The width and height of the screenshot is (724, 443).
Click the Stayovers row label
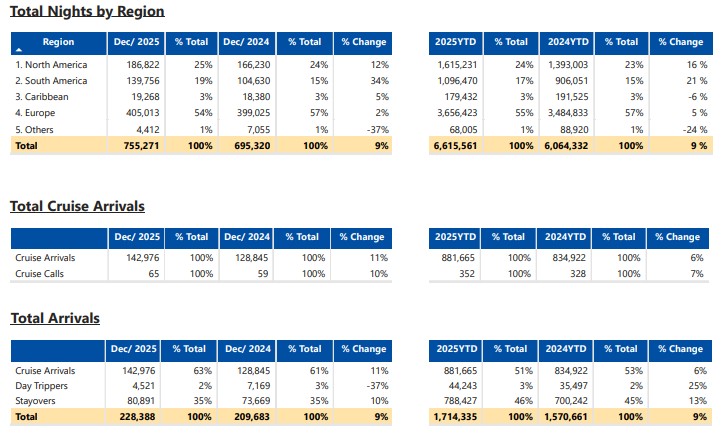click(x=39, y=400)
